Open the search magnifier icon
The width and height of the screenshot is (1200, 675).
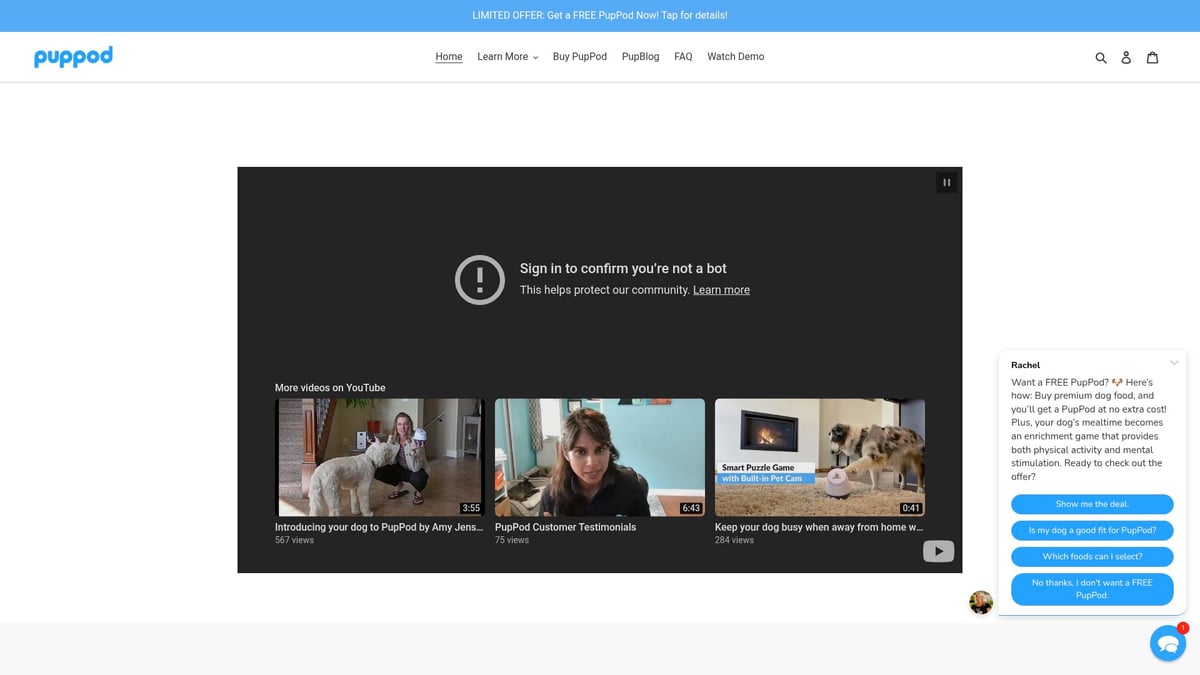1101,58
